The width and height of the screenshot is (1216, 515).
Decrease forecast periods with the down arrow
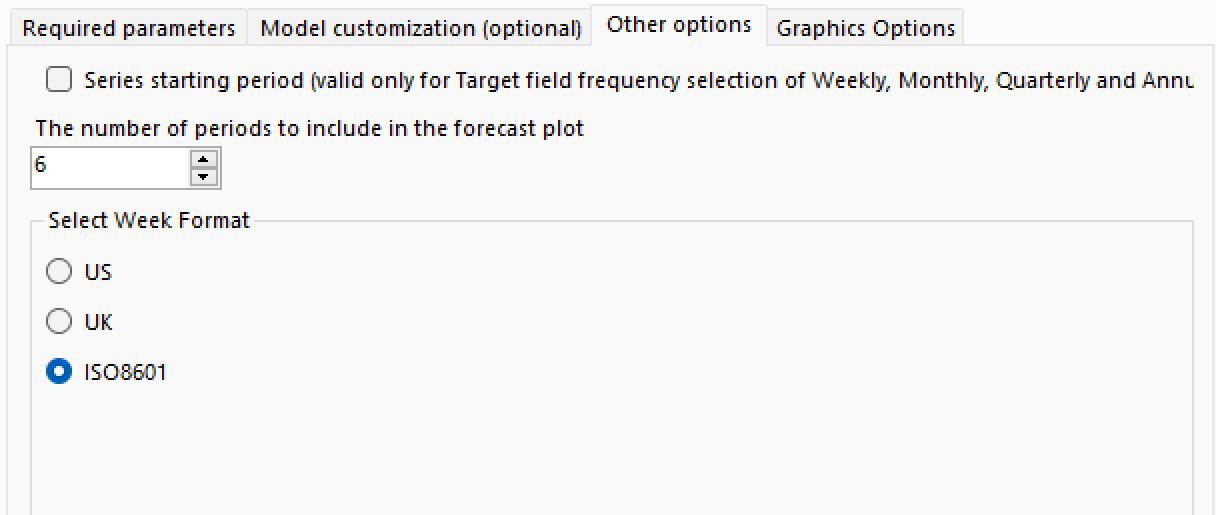204,176
